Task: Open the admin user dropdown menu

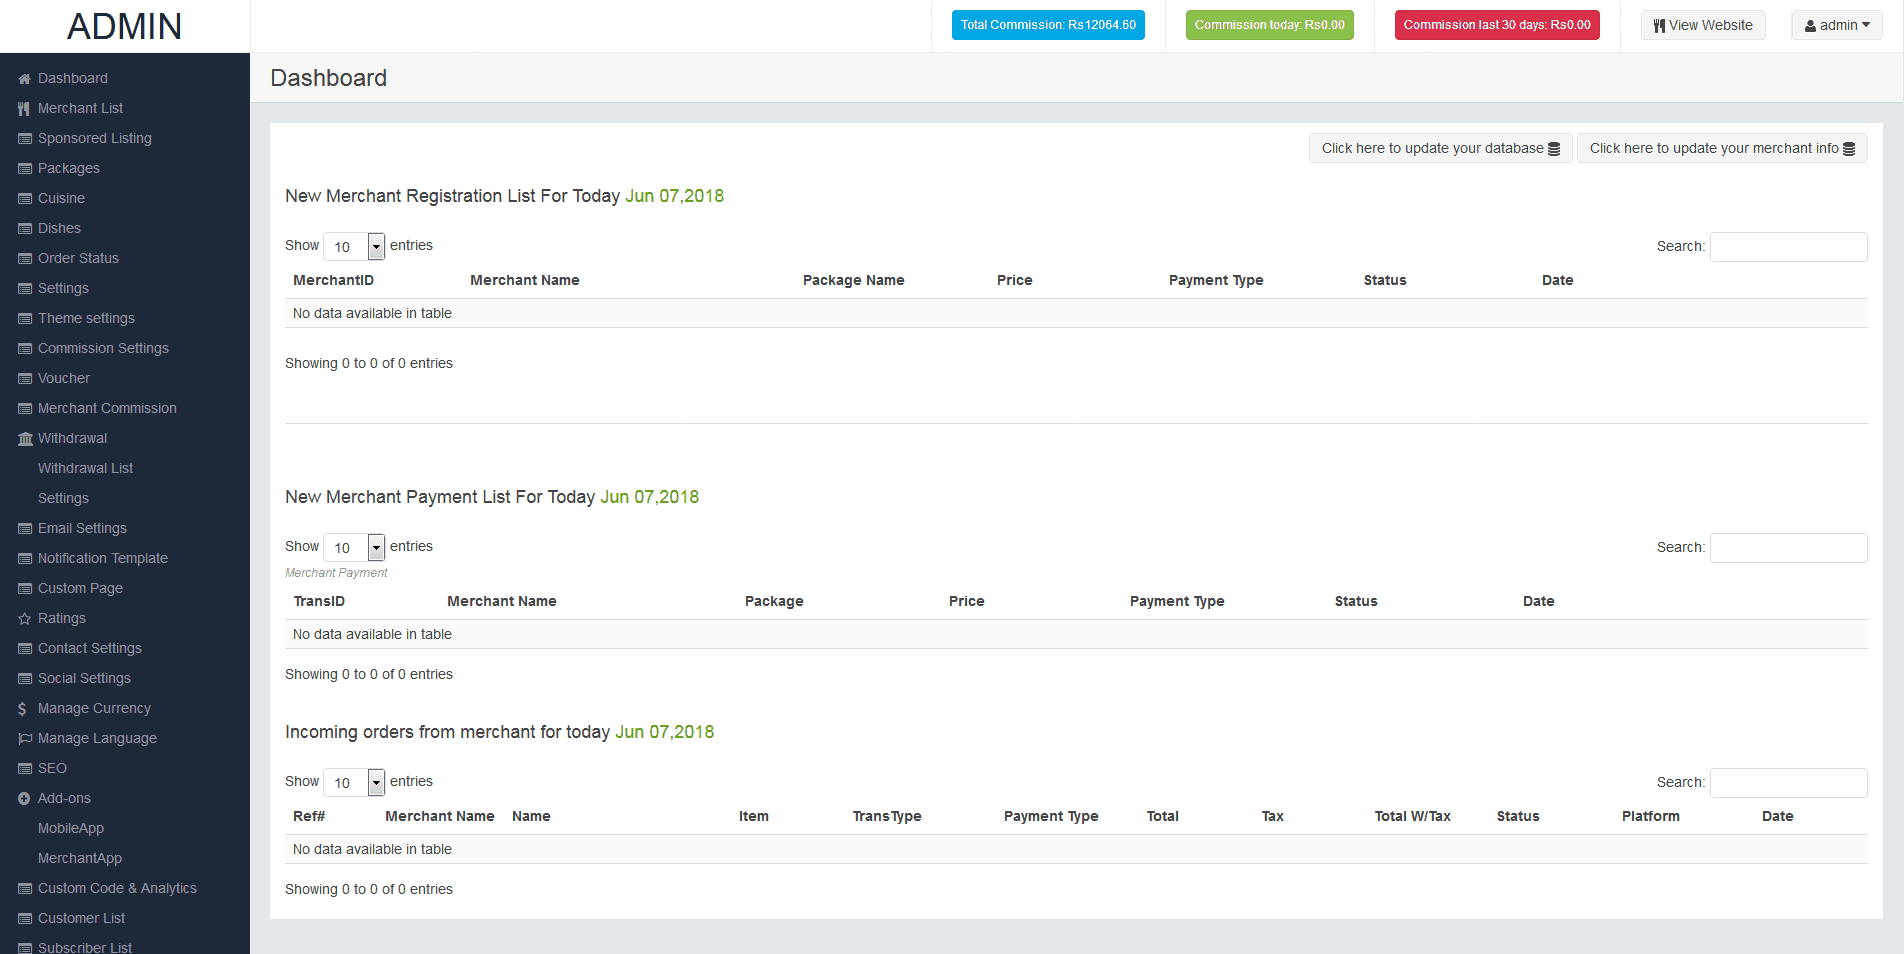Action: pos(1836,26)
